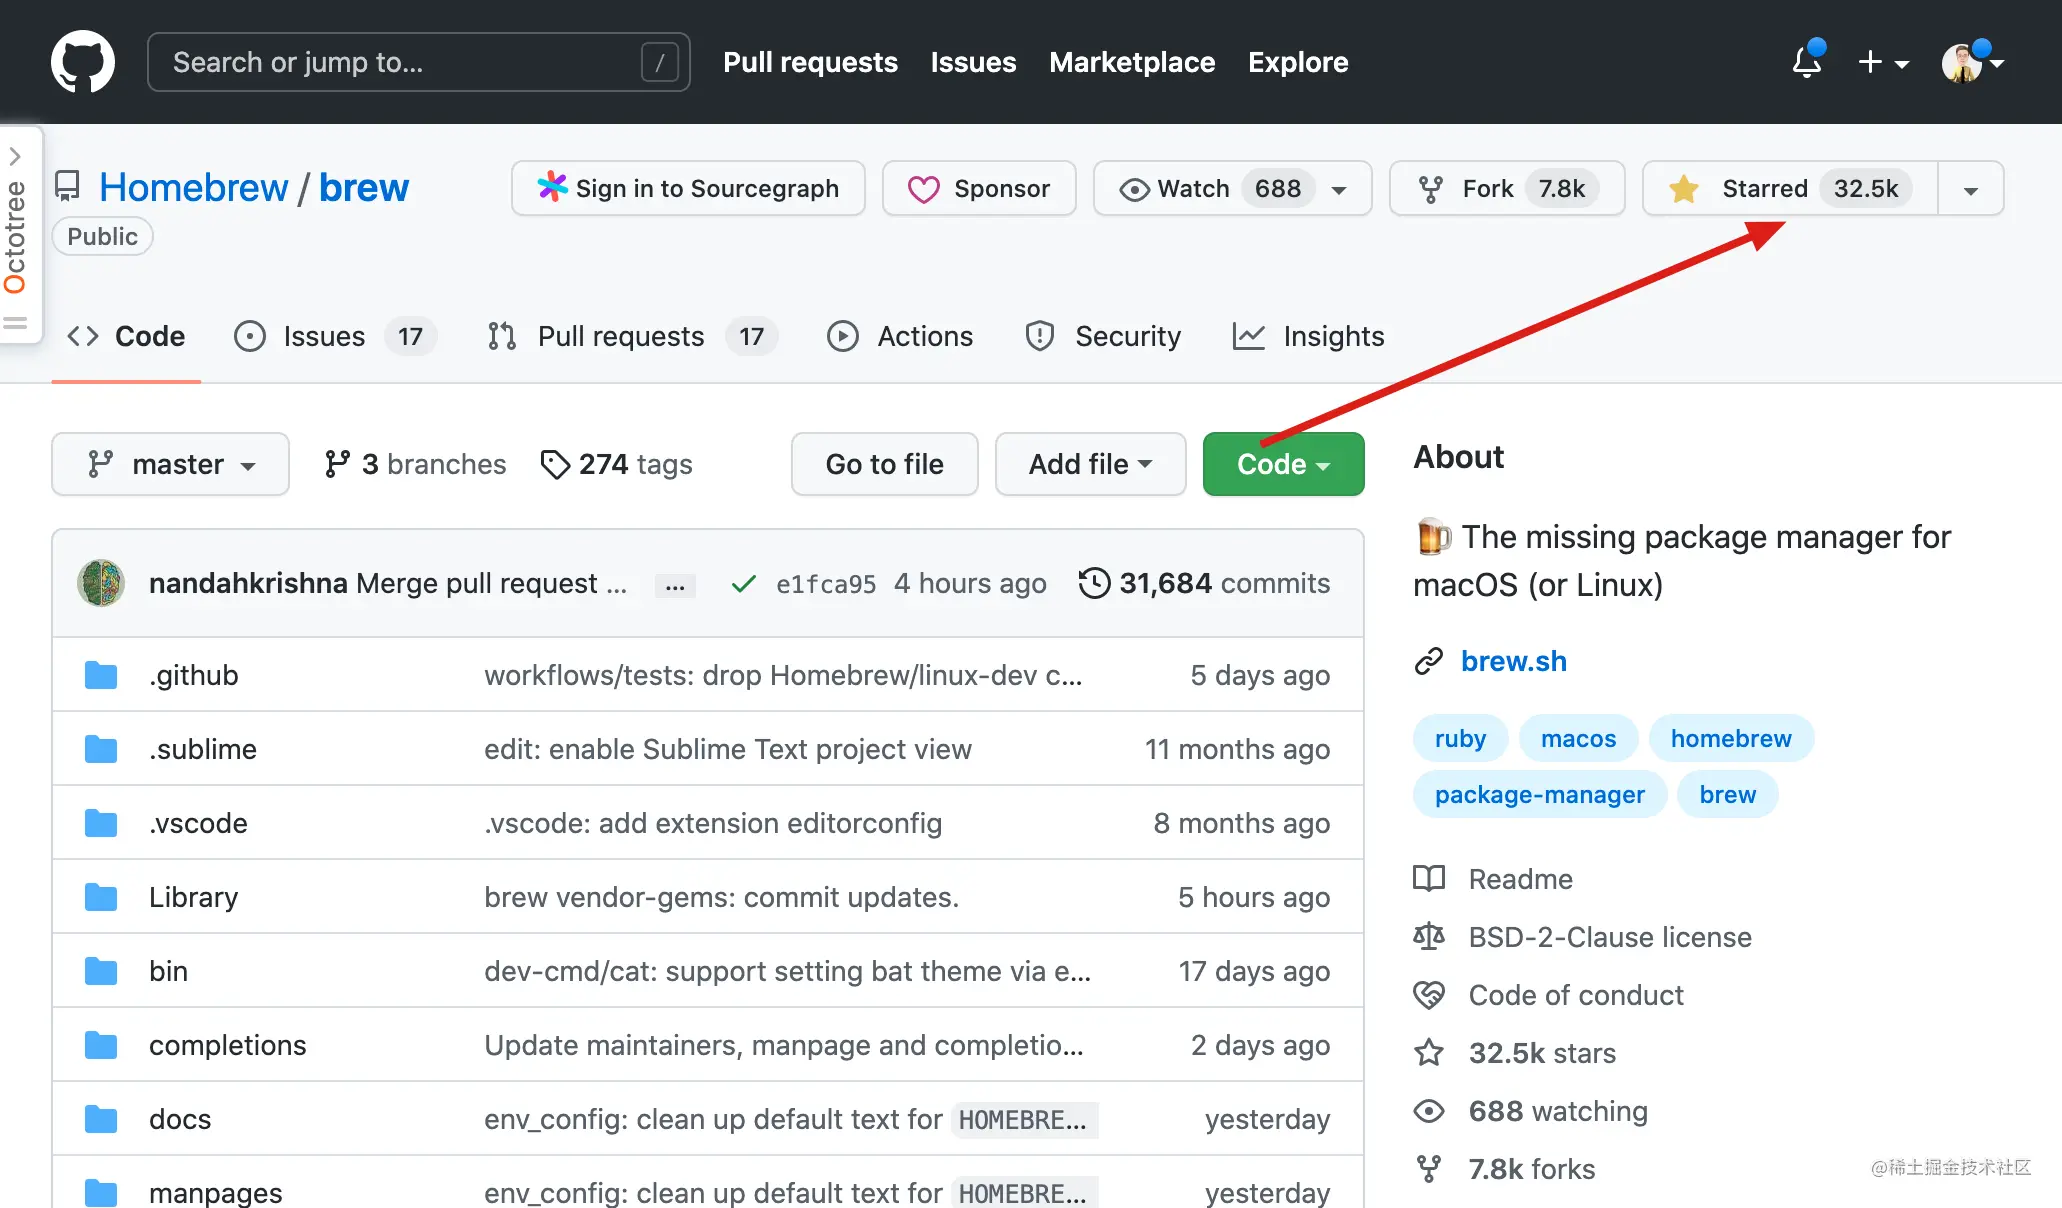Open the Homebrew organization link
Image resolution: width=2062 pixels, height=1208 pixels.
(x=193, y=188)
